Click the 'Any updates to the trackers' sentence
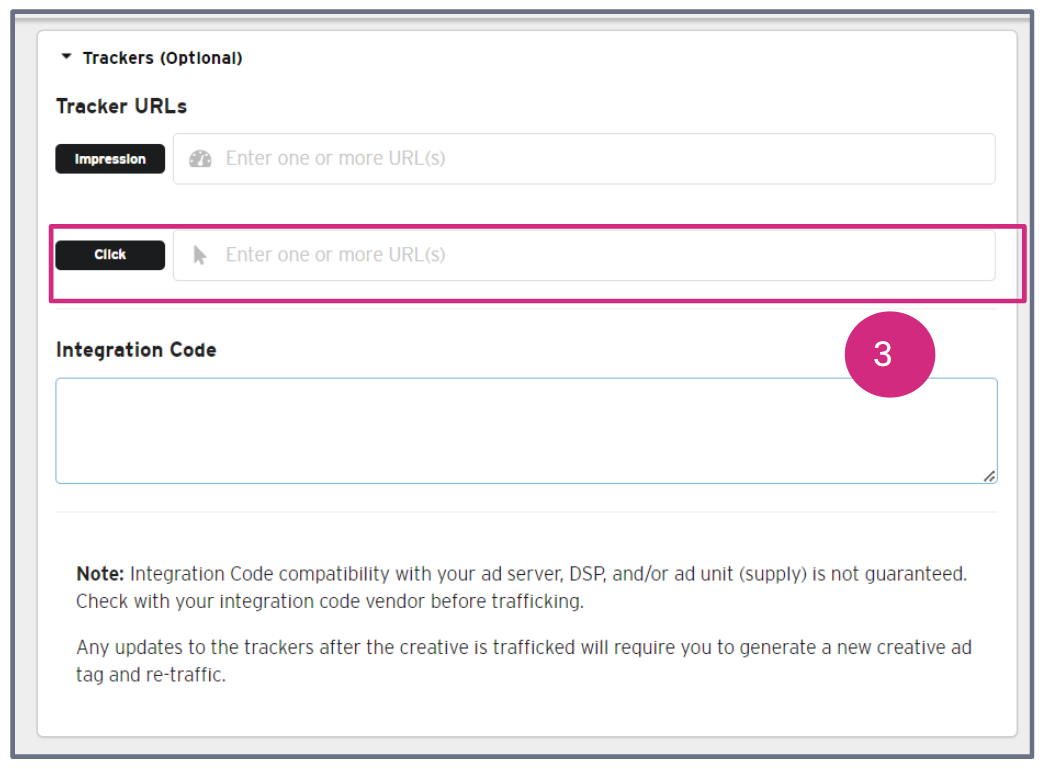Image resolution: width=1050 pixels, height=769 pixels. tap(523, 648)
